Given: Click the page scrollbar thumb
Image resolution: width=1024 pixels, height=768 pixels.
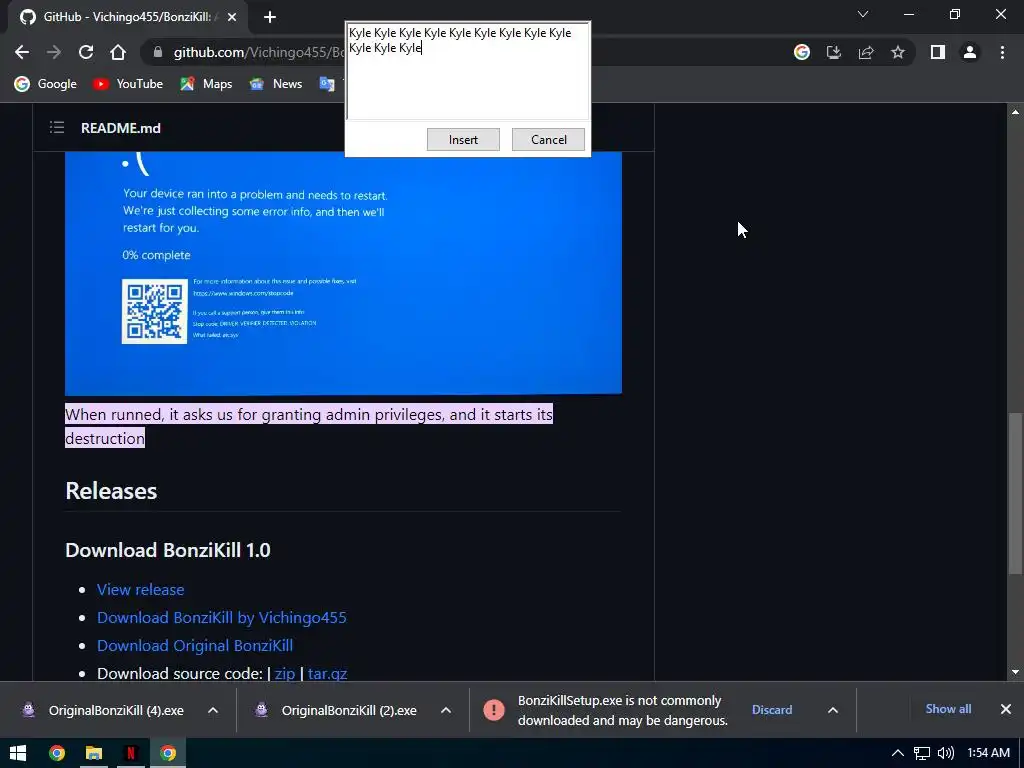Looking at the screenshot, I should coord(1015,493).
